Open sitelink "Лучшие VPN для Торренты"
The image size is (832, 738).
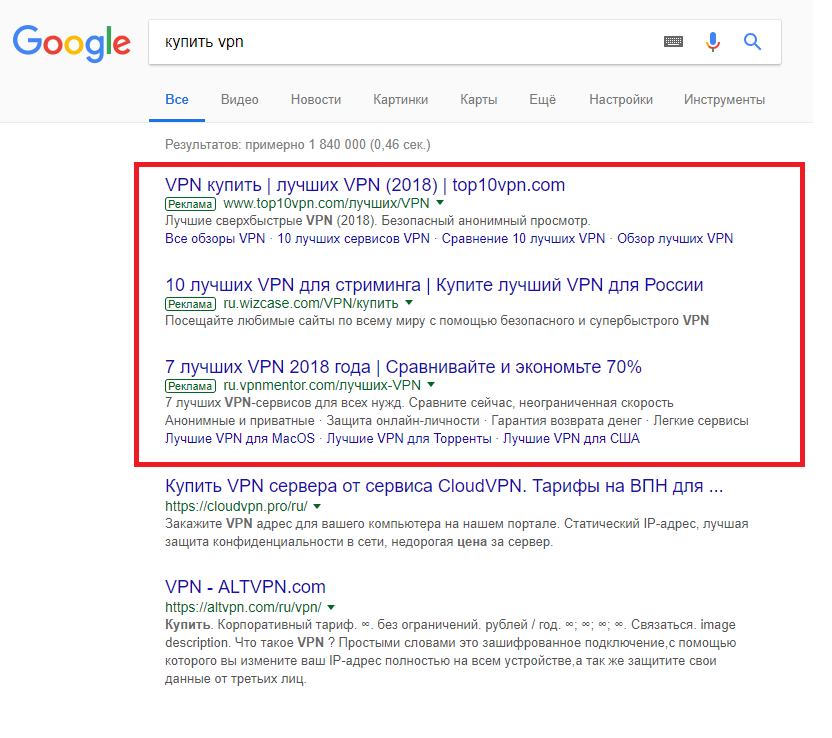tap(409, 439)
